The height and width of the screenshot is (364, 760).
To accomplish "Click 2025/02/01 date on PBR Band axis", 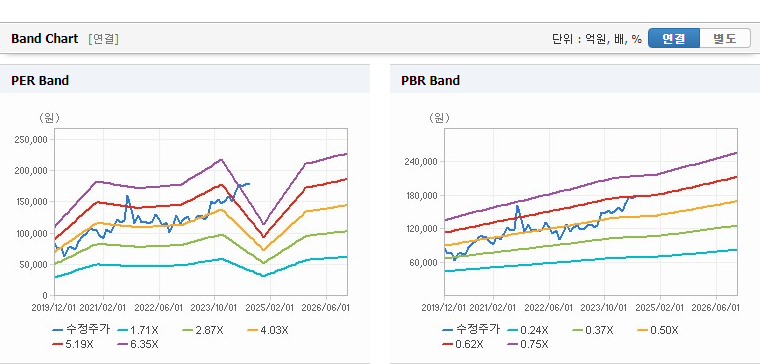I will point(659,308).
